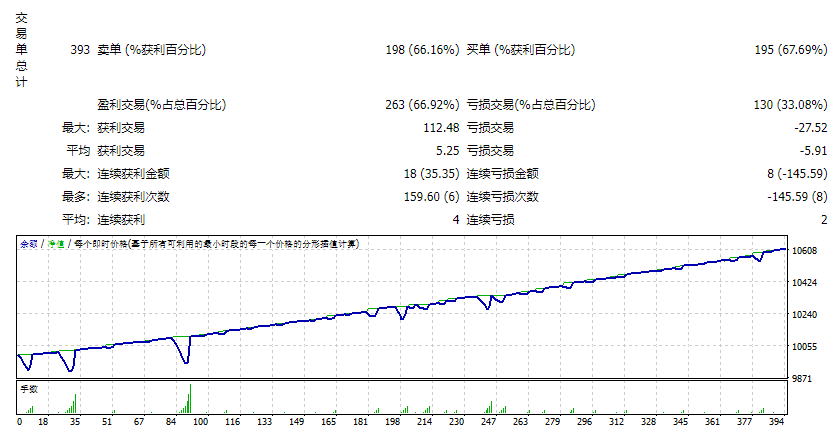
Task: Click the 每个即时价格 modelling description text
Action: click(x=217, y=244)
